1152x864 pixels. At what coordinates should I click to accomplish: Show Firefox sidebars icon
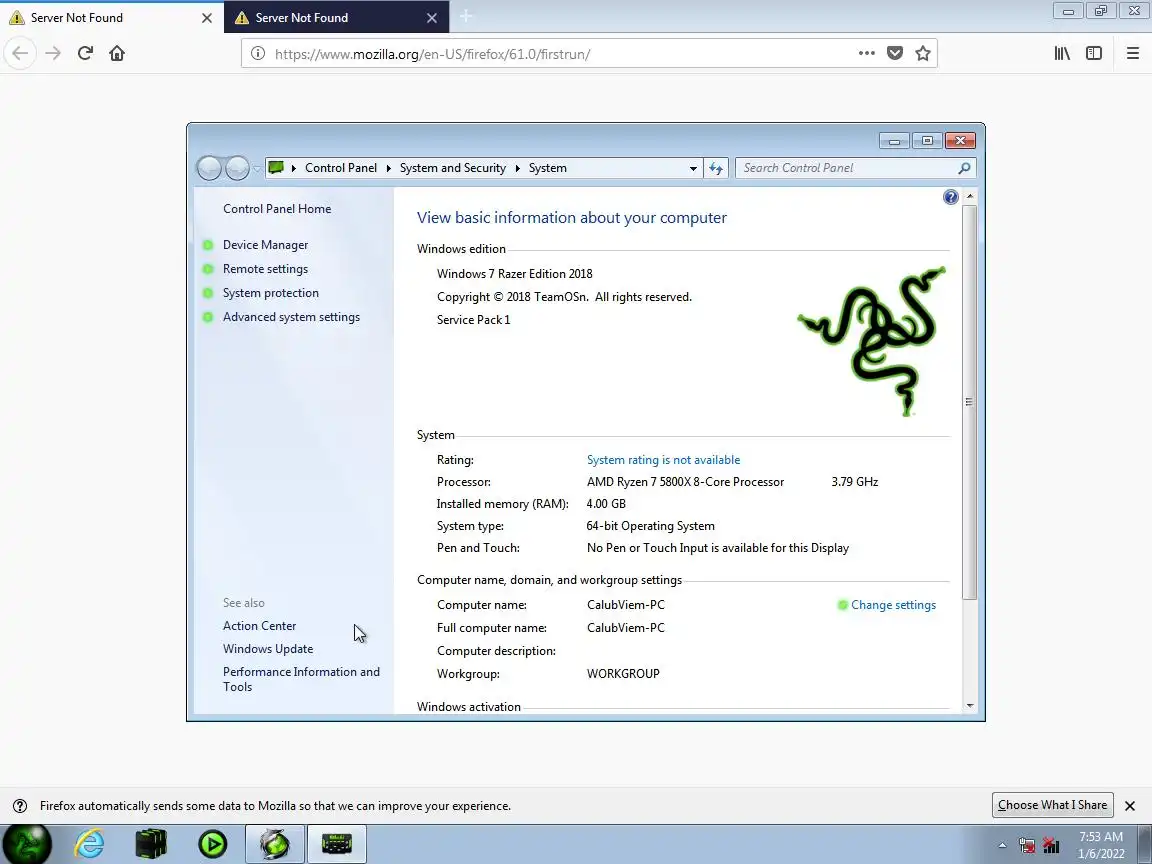[x=1094, y=53]
